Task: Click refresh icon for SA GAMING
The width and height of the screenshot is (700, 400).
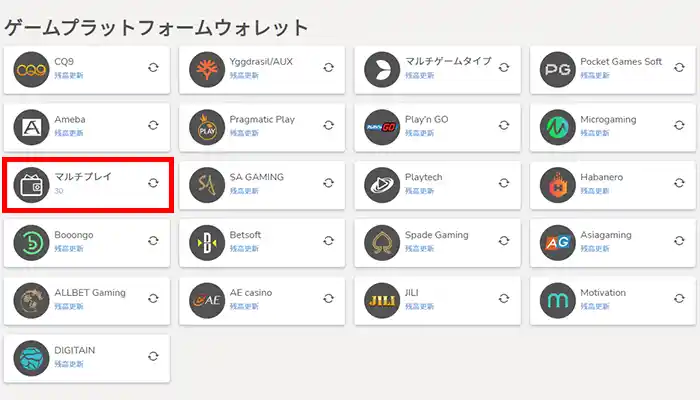Action: [329, 184]
